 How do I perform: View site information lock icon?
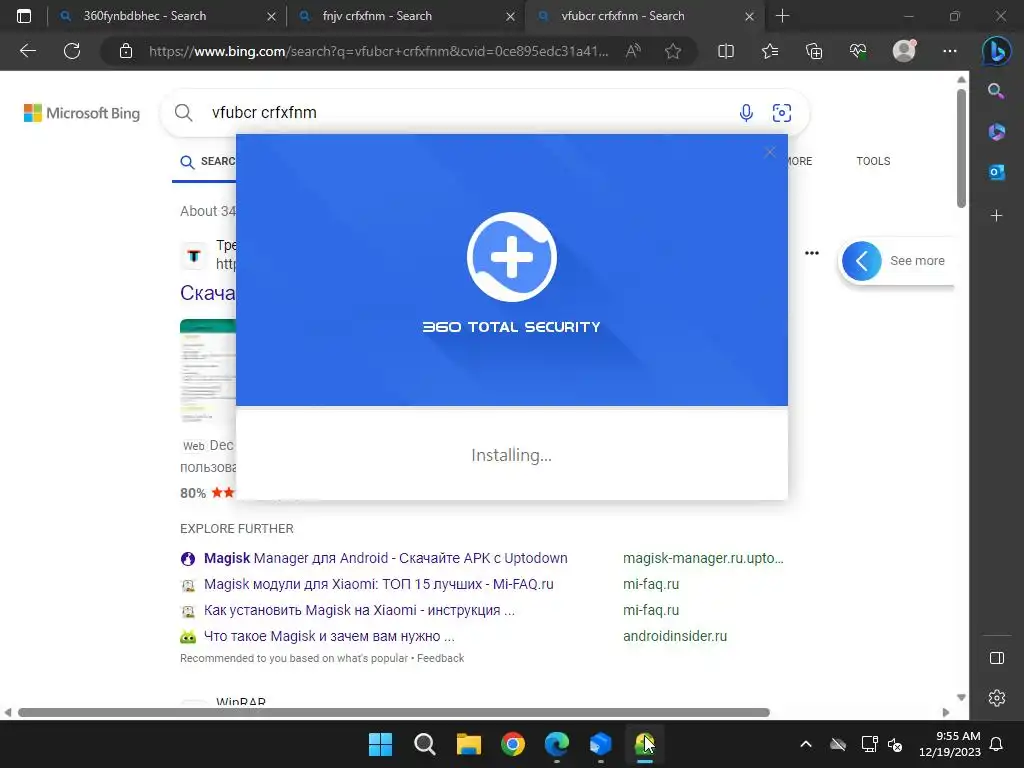click(126, 51)
